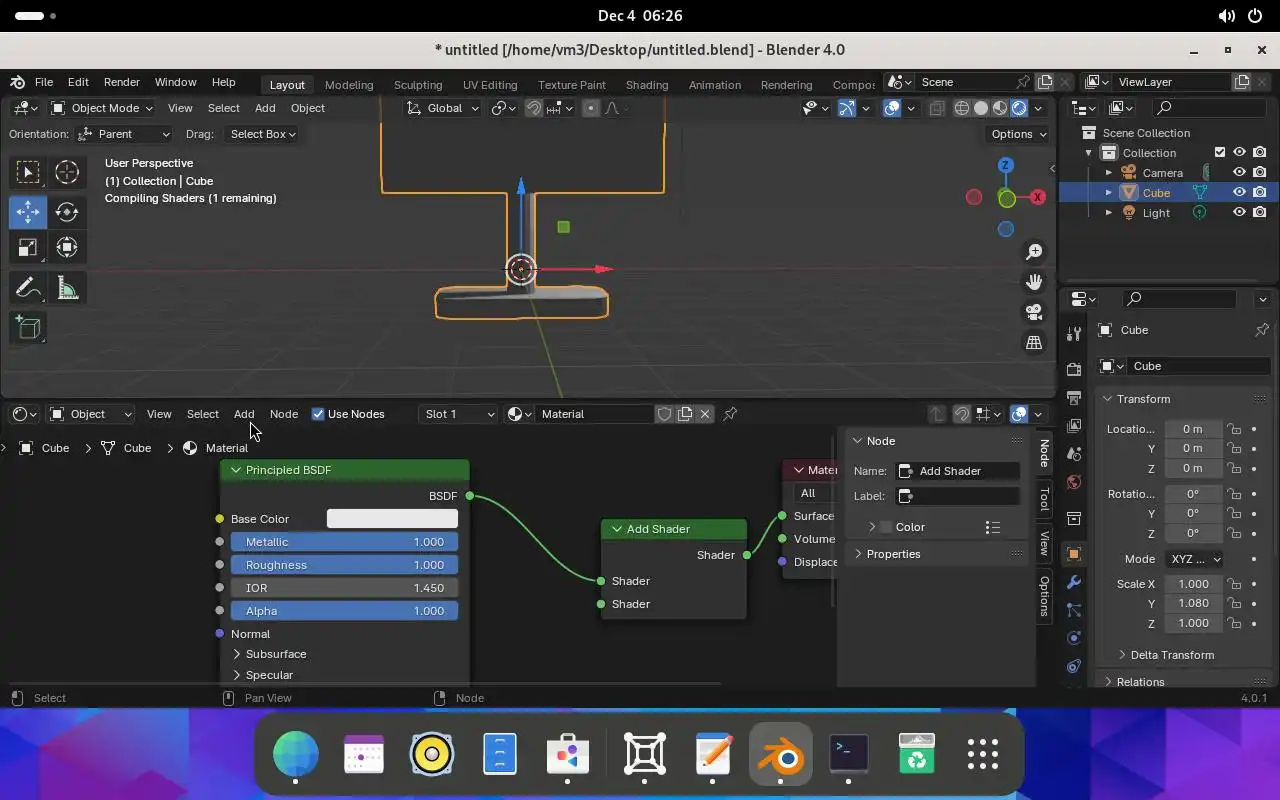1280x800 pixels.
Task: Click the viewport zoom magnifier icon
Action: (x=1034, y=252)
